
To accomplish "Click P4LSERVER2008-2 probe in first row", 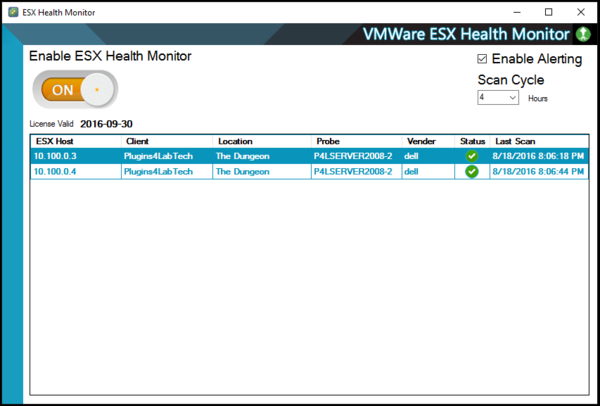I will 350,156.
